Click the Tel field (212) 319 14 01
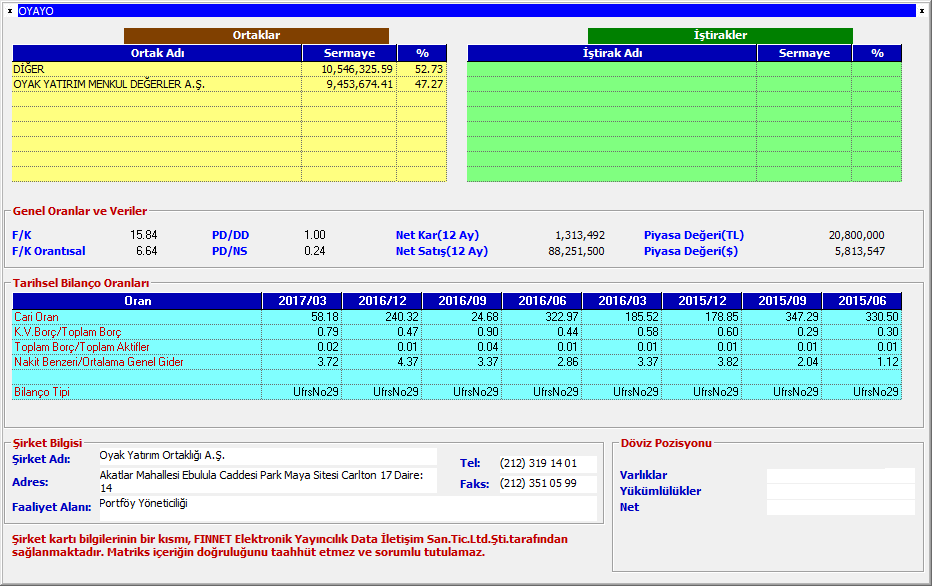932x586 pixels. pos(547,464)
